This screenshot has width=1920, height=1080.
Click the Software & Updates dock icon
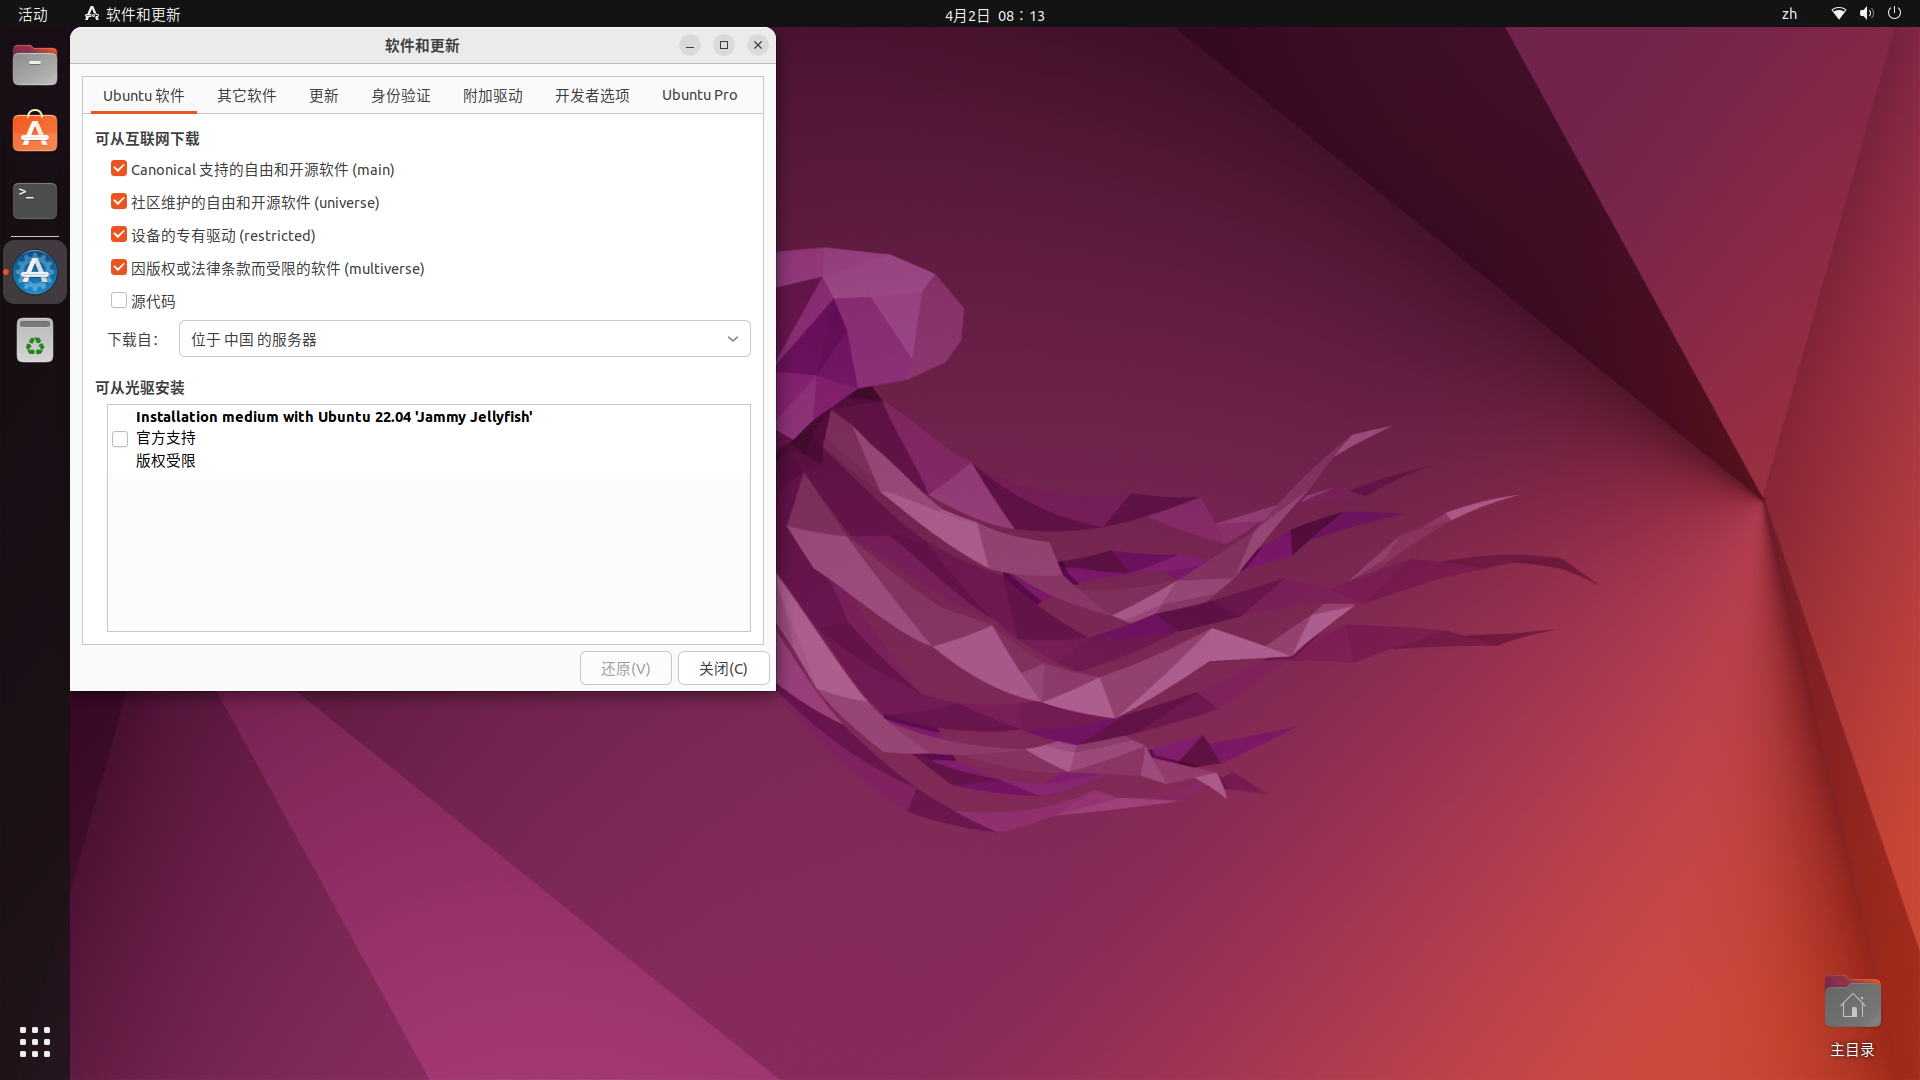pyautogui.click(x=35, y=272)
